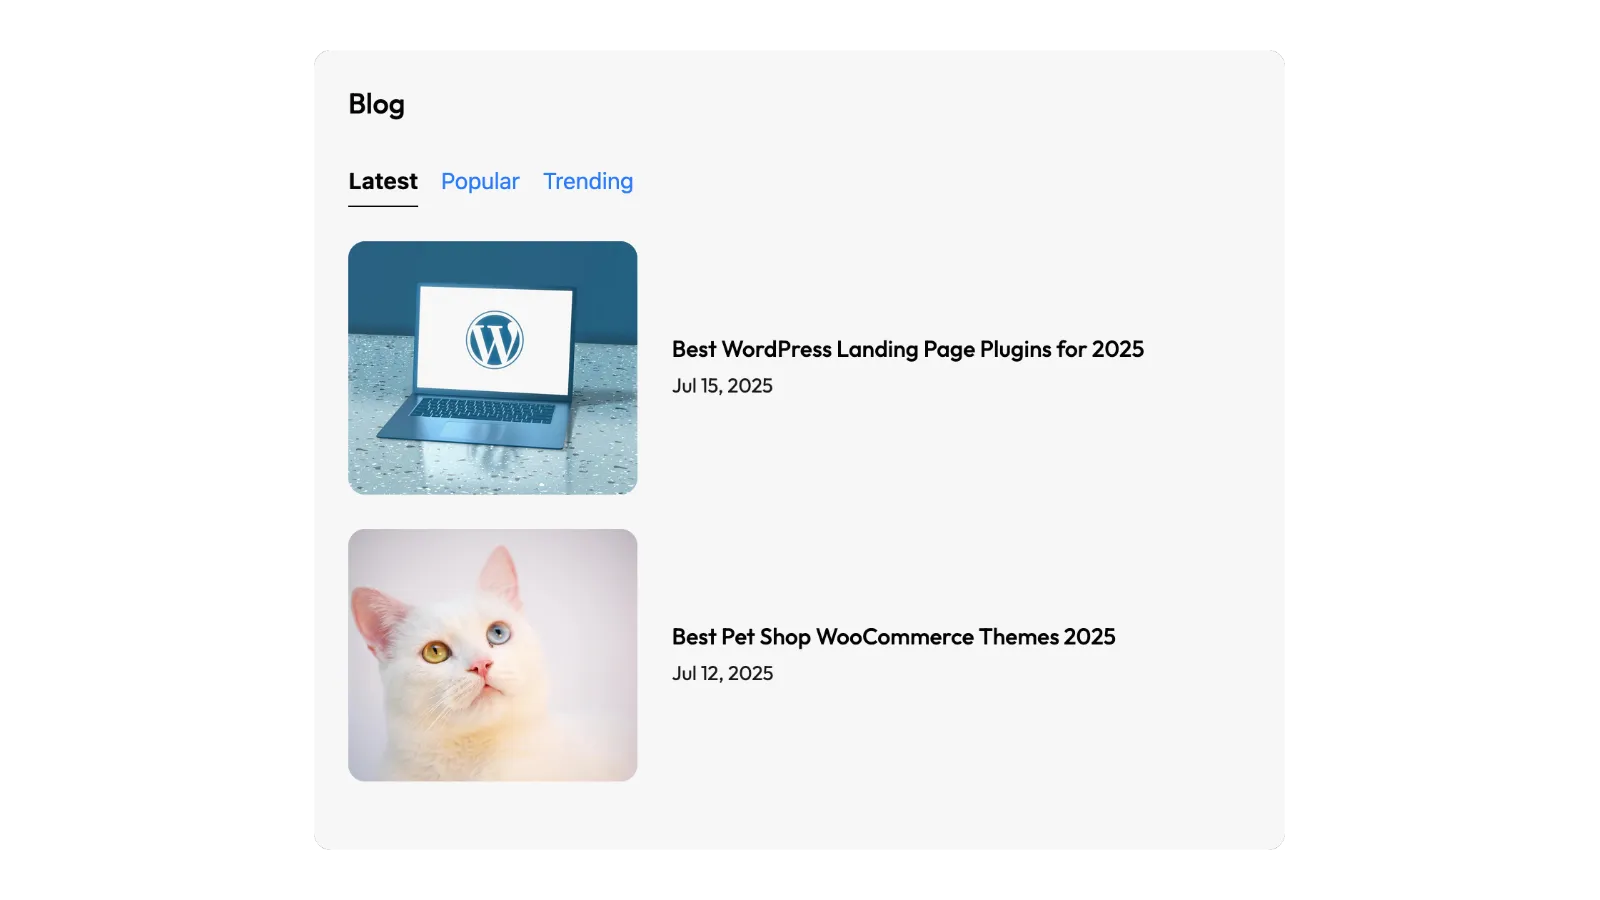Viewport: 1600px width, 900px height.
Task: Click the WordPress logo inside the laptop image
Action: [x=493, y=339]
